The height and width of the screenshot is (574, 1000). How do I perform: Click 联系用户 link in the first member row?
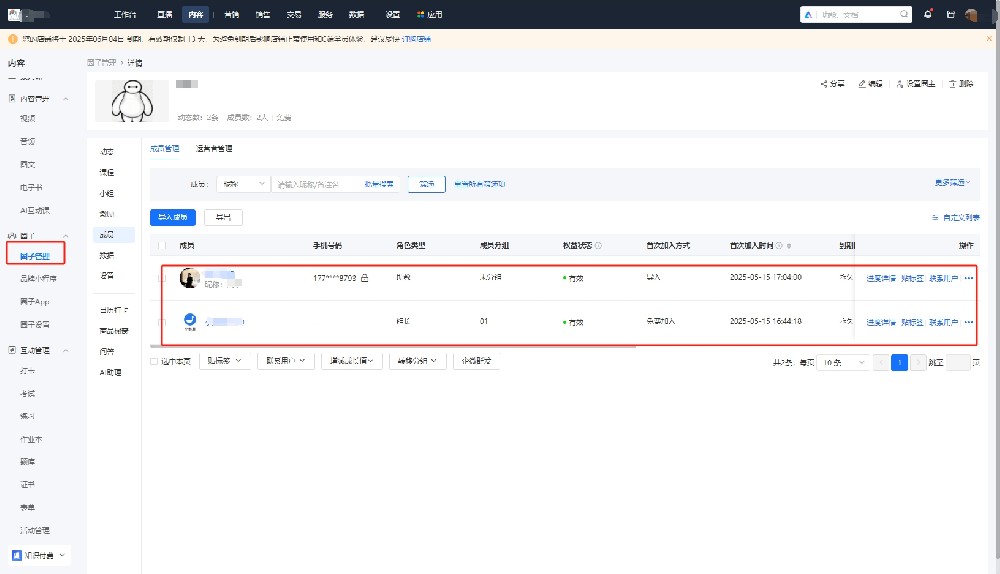click(x=943, y=278)
